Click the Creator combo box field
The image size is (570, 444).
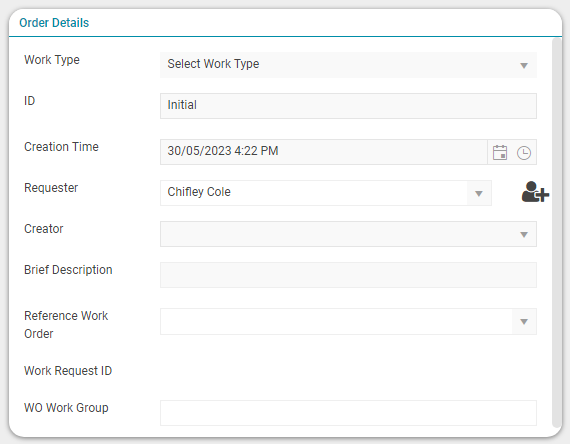[x=348, y=234]
